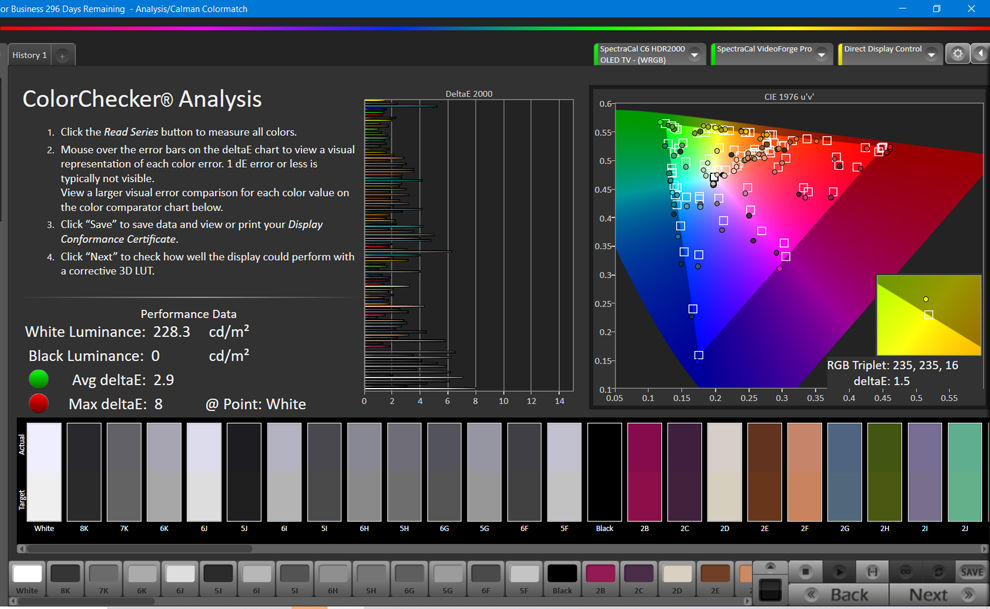
Task: Proceed to the next step with Next
Action: 939,594
